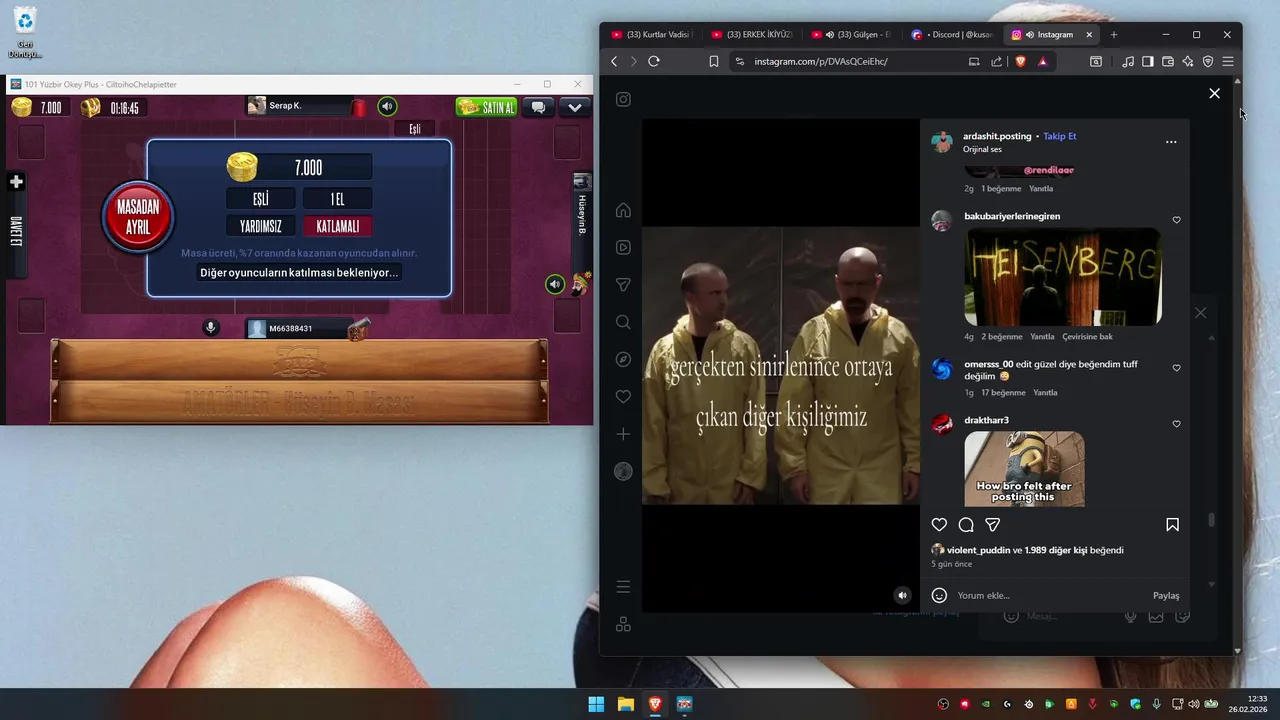Select Hüseyin B. player name tag
This screenshot has width=1280, height=720.
[x=582, y=215]
